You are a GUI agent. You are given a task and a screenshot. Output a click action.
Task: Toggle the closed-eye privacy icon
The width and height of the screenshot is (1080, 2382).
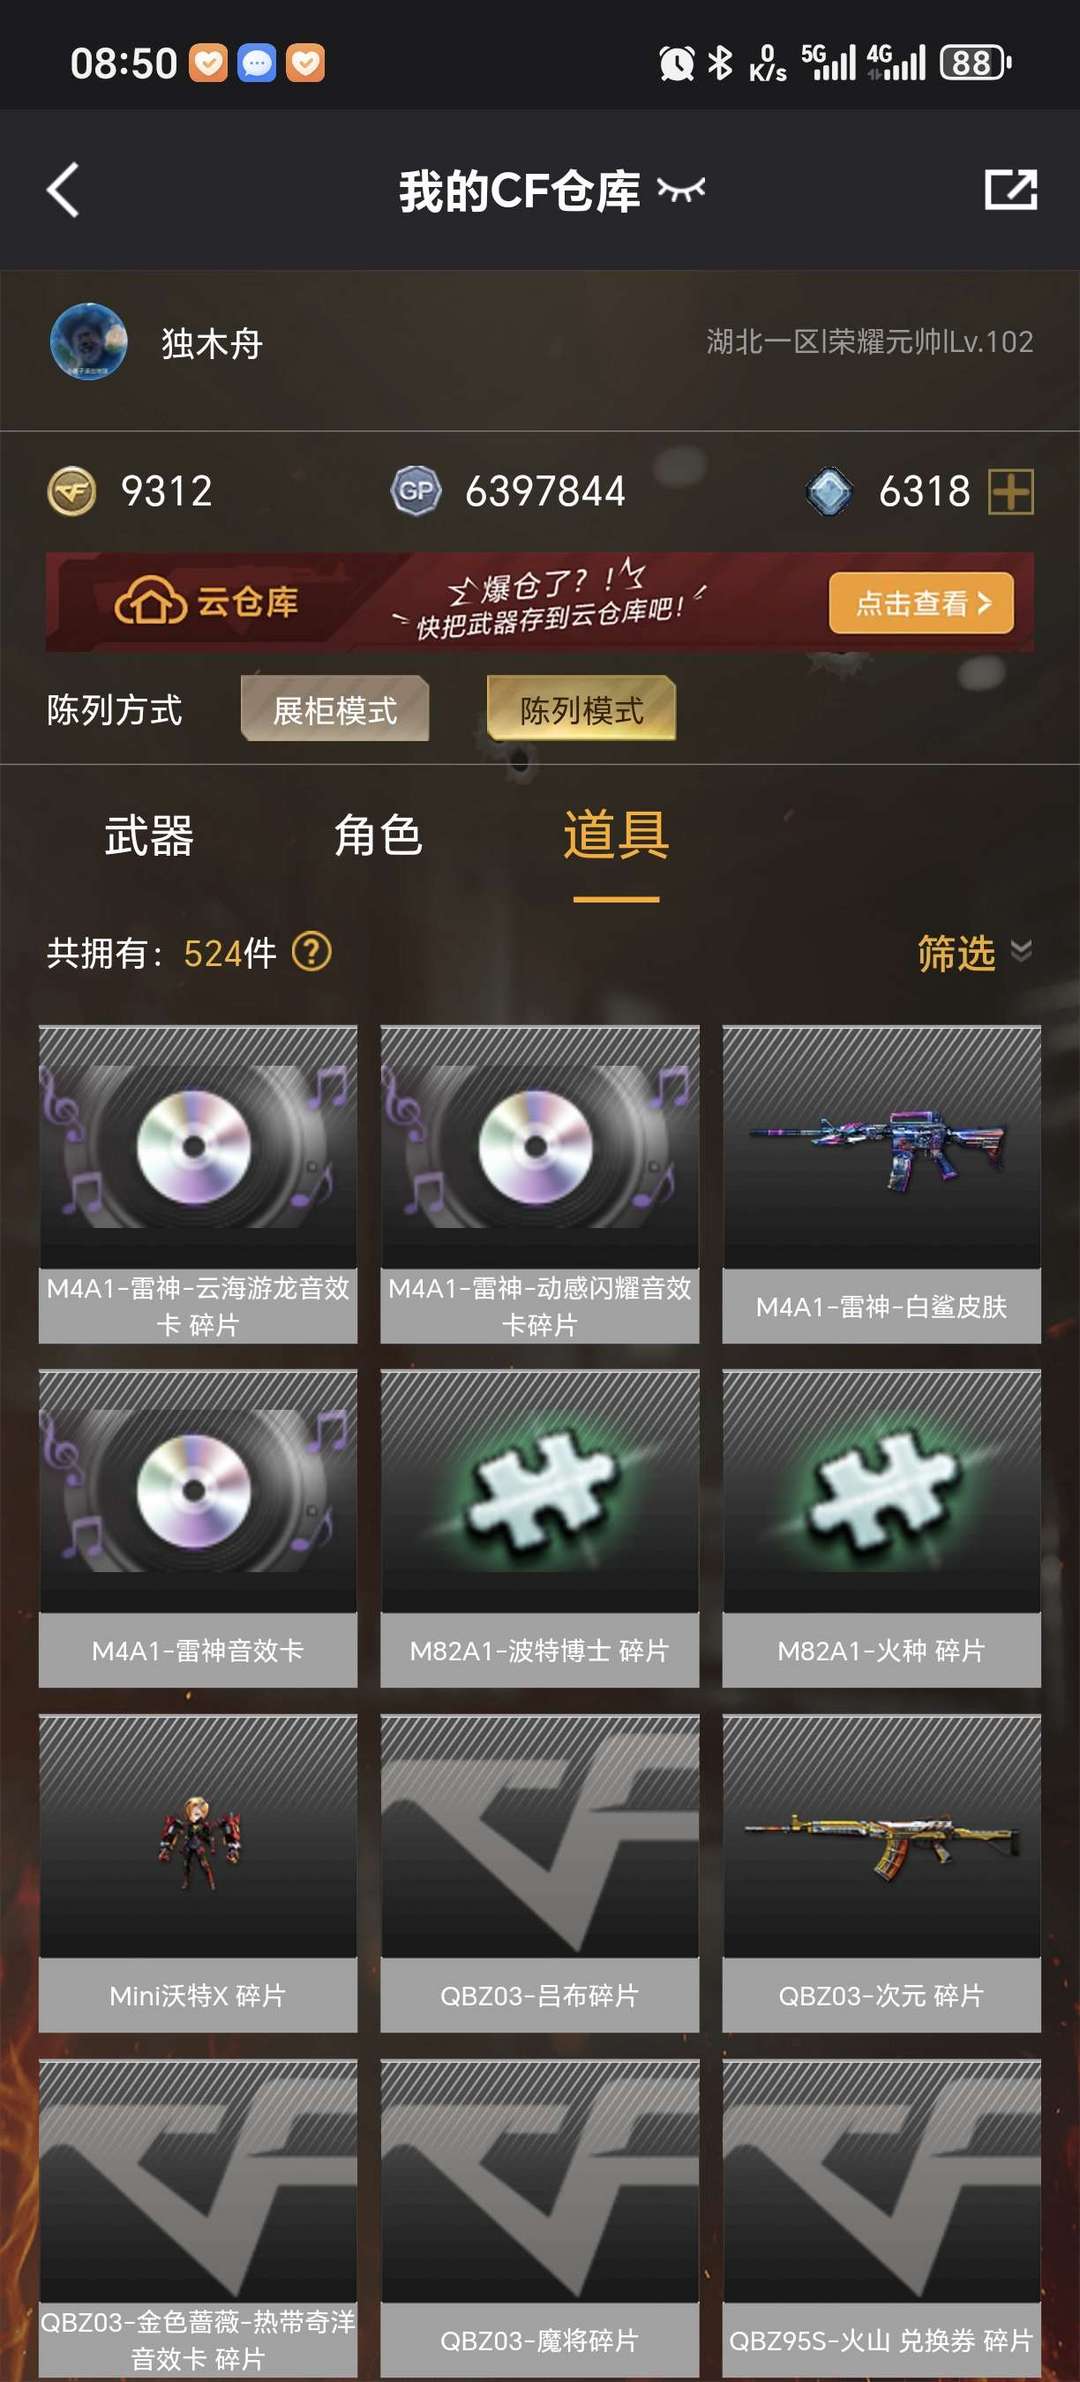click(681, 189)
